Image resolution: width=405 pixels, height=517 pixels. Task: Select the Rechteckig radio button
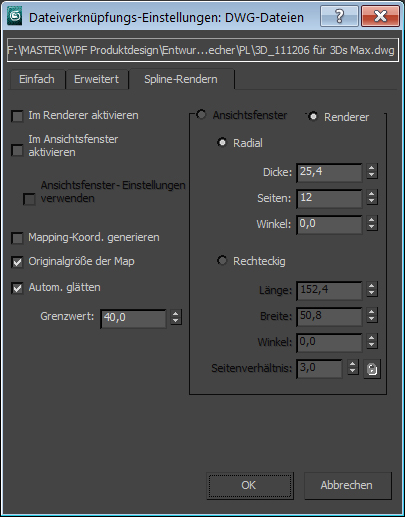[222, 260]
